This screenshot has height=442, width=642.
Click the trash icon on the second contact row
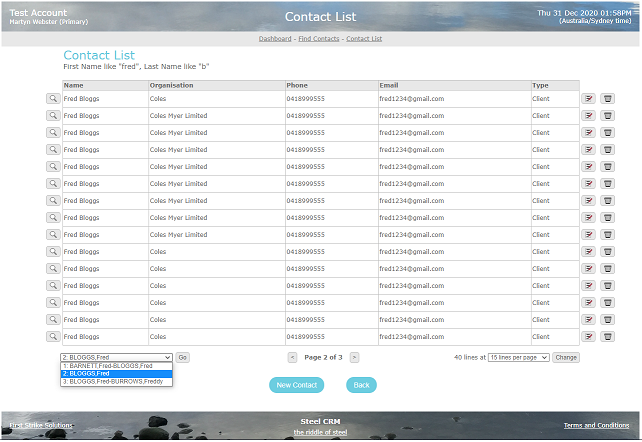[608, 116]
